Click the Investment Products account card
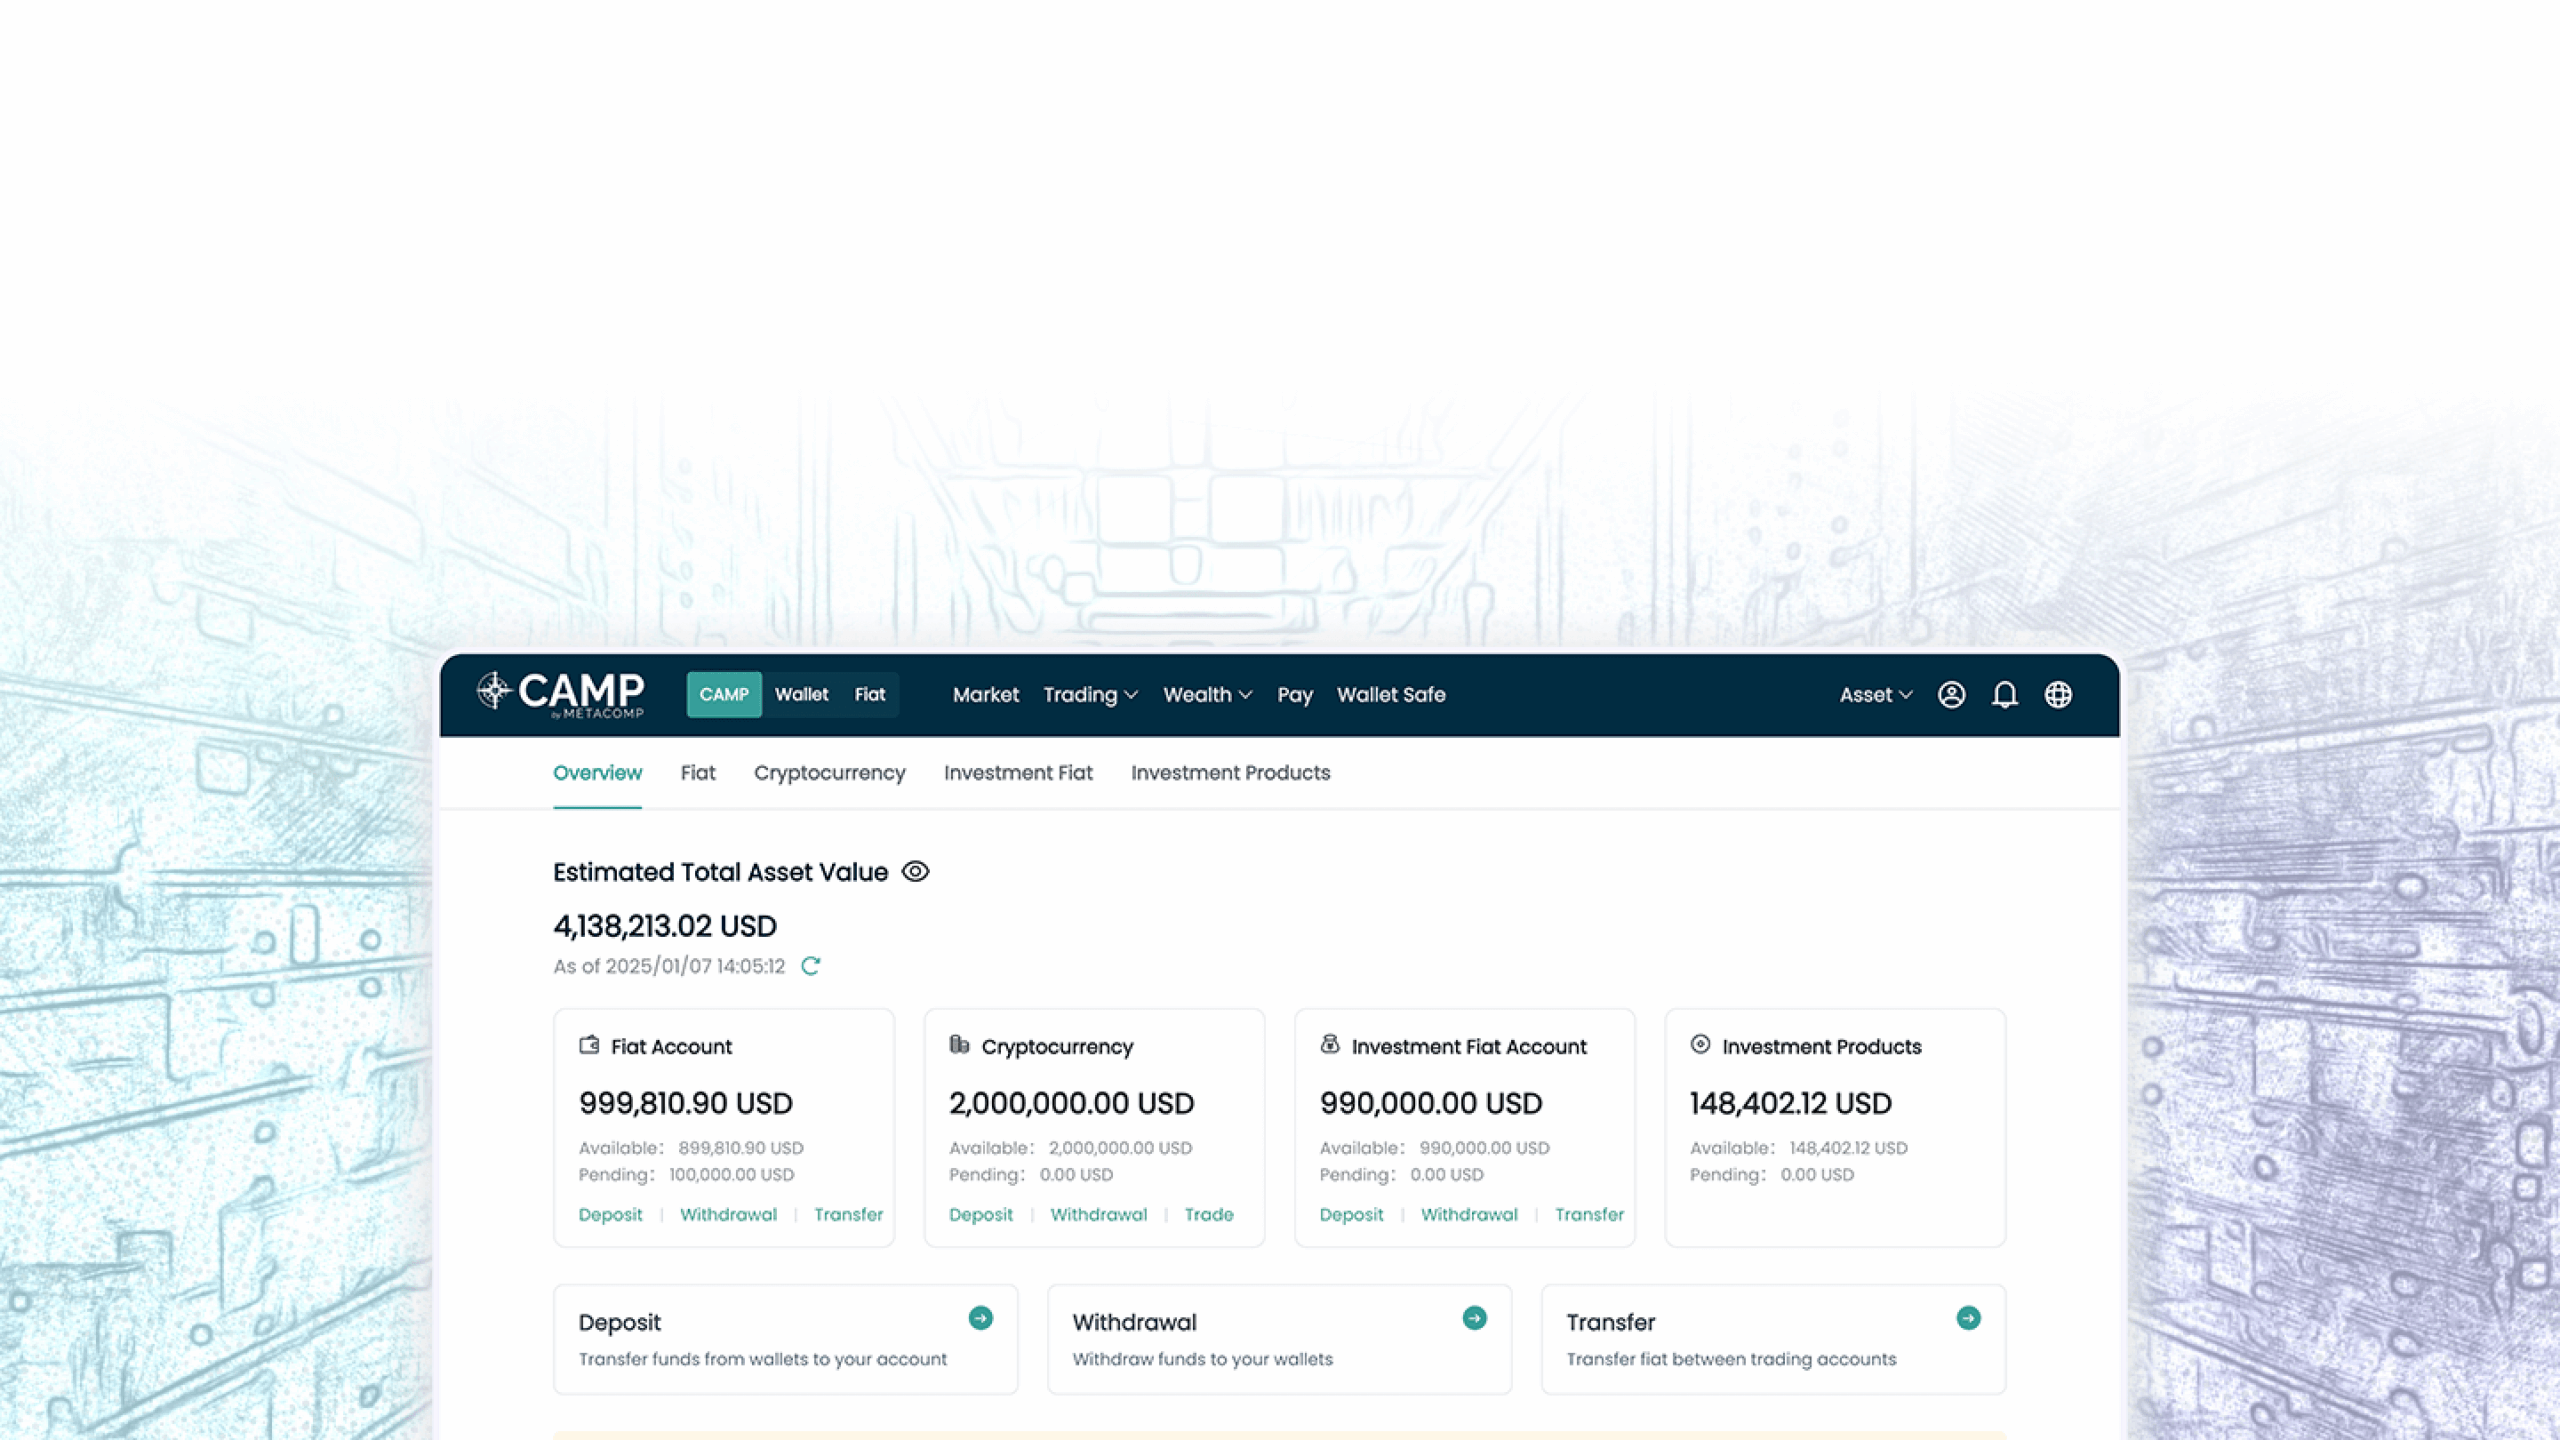The width and height of the screenshot is (2560, 1440). [x=1834, y=1127]
